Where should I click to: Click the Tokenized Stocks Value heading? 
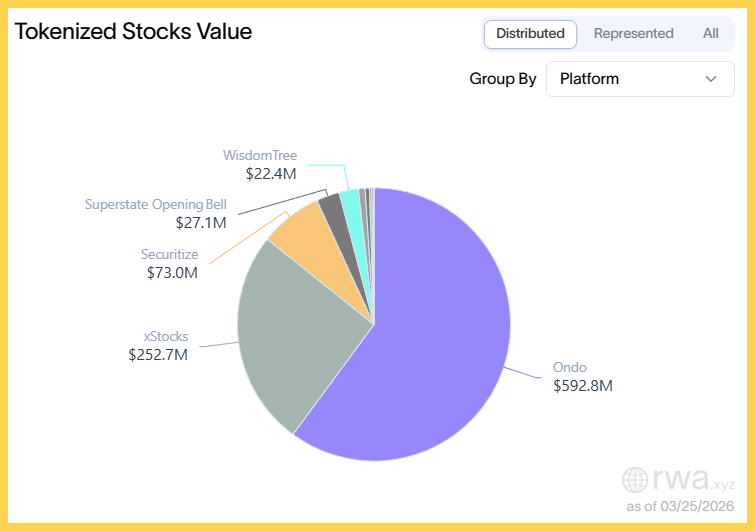click(133, 32)
